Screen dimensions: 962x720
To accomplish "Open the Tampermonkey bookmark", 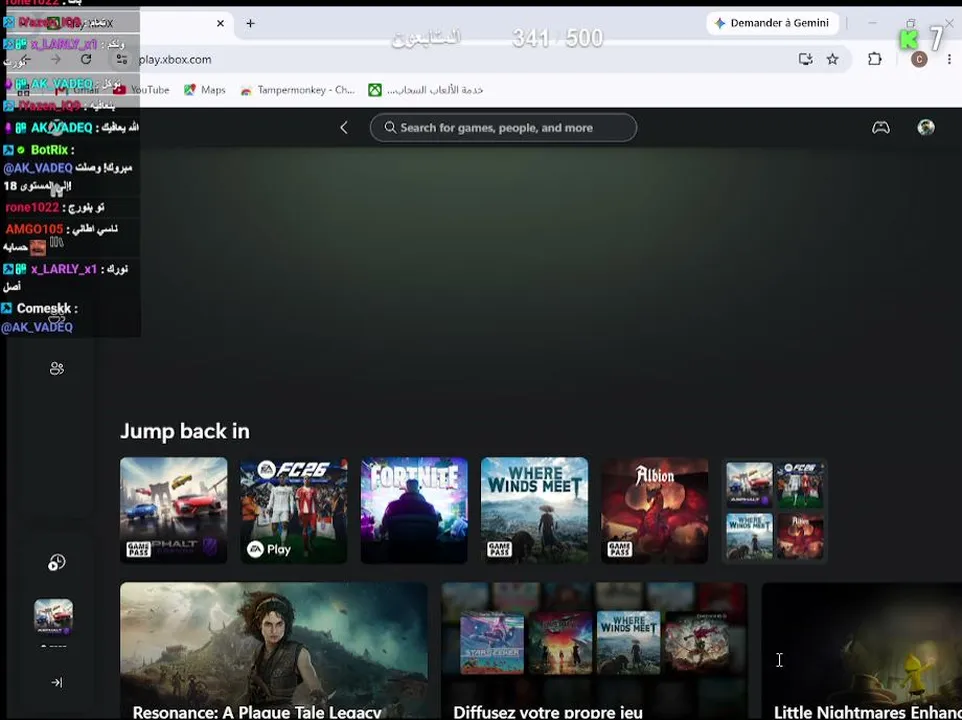I will (298, 90).
